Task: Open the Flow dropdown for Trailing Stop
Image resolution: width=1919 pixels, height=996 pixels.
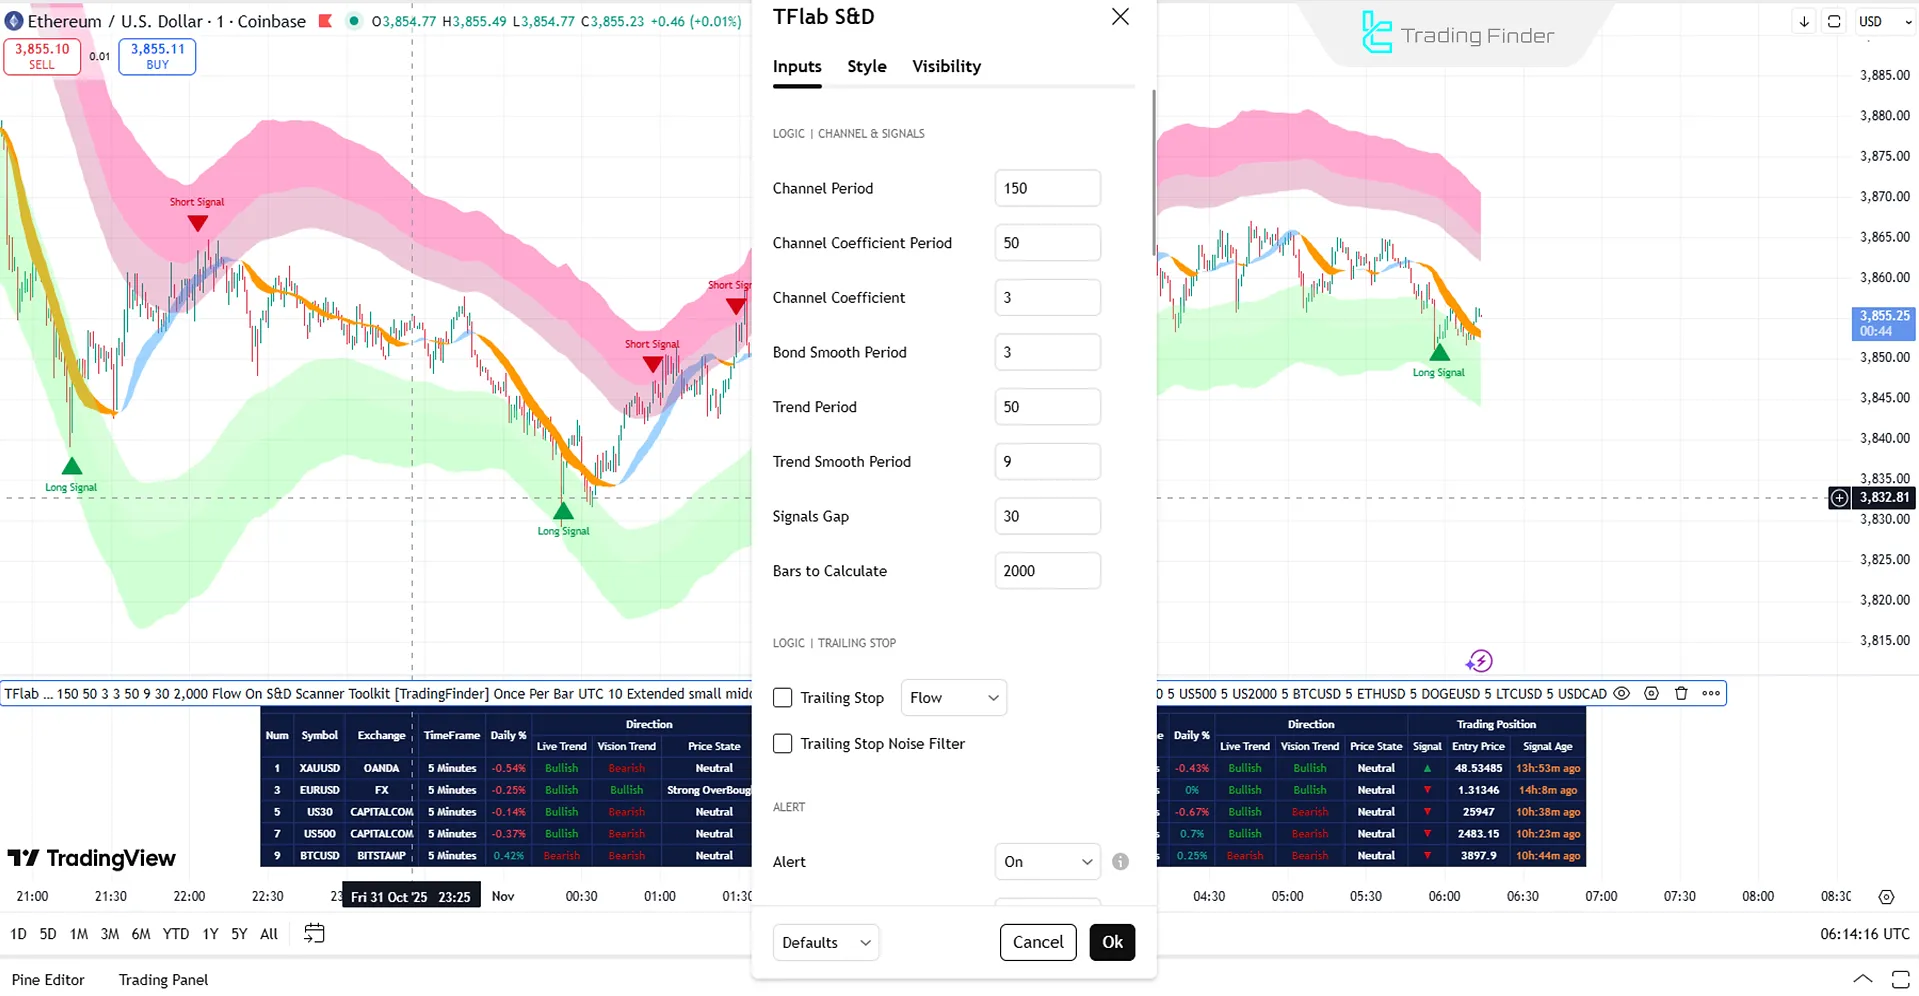Action: (x=952, y=697)
